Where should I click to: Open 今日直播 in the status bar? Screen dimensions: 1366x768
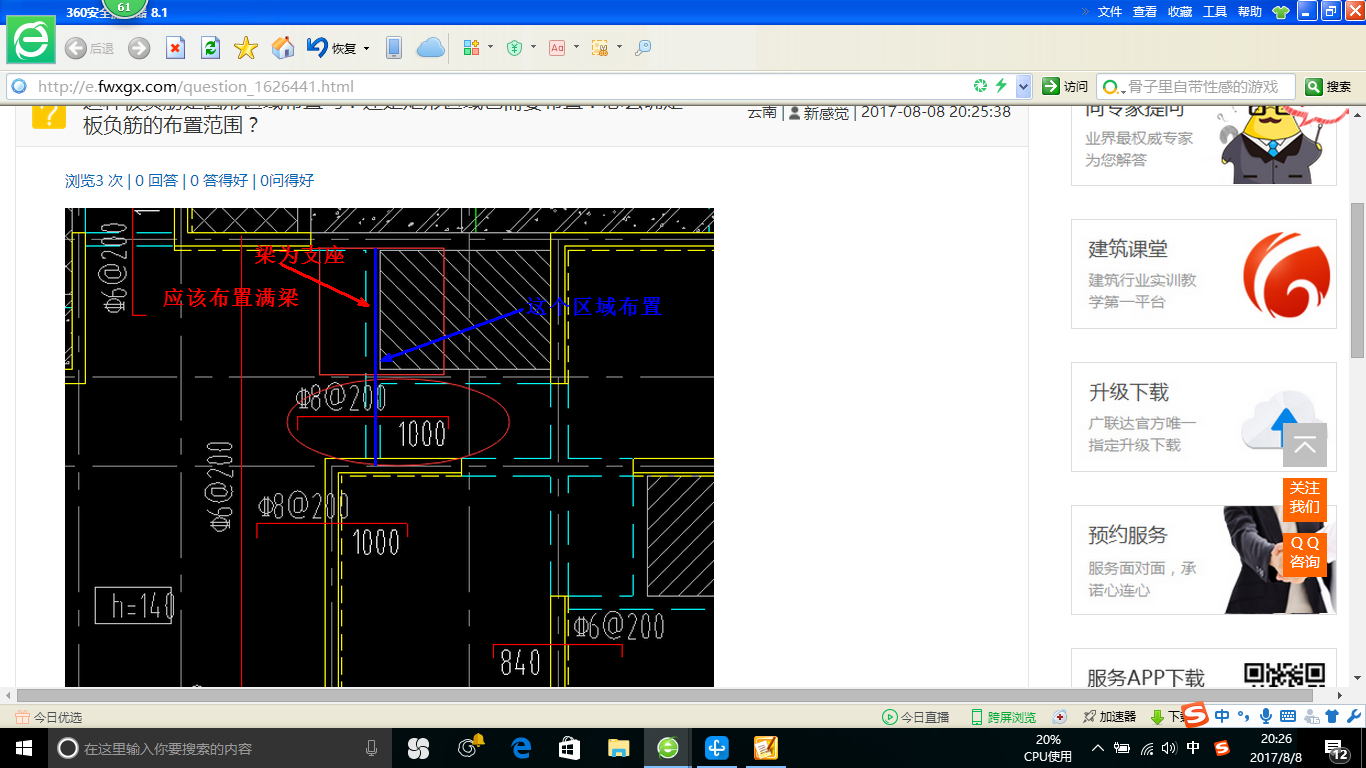[915, 717]
